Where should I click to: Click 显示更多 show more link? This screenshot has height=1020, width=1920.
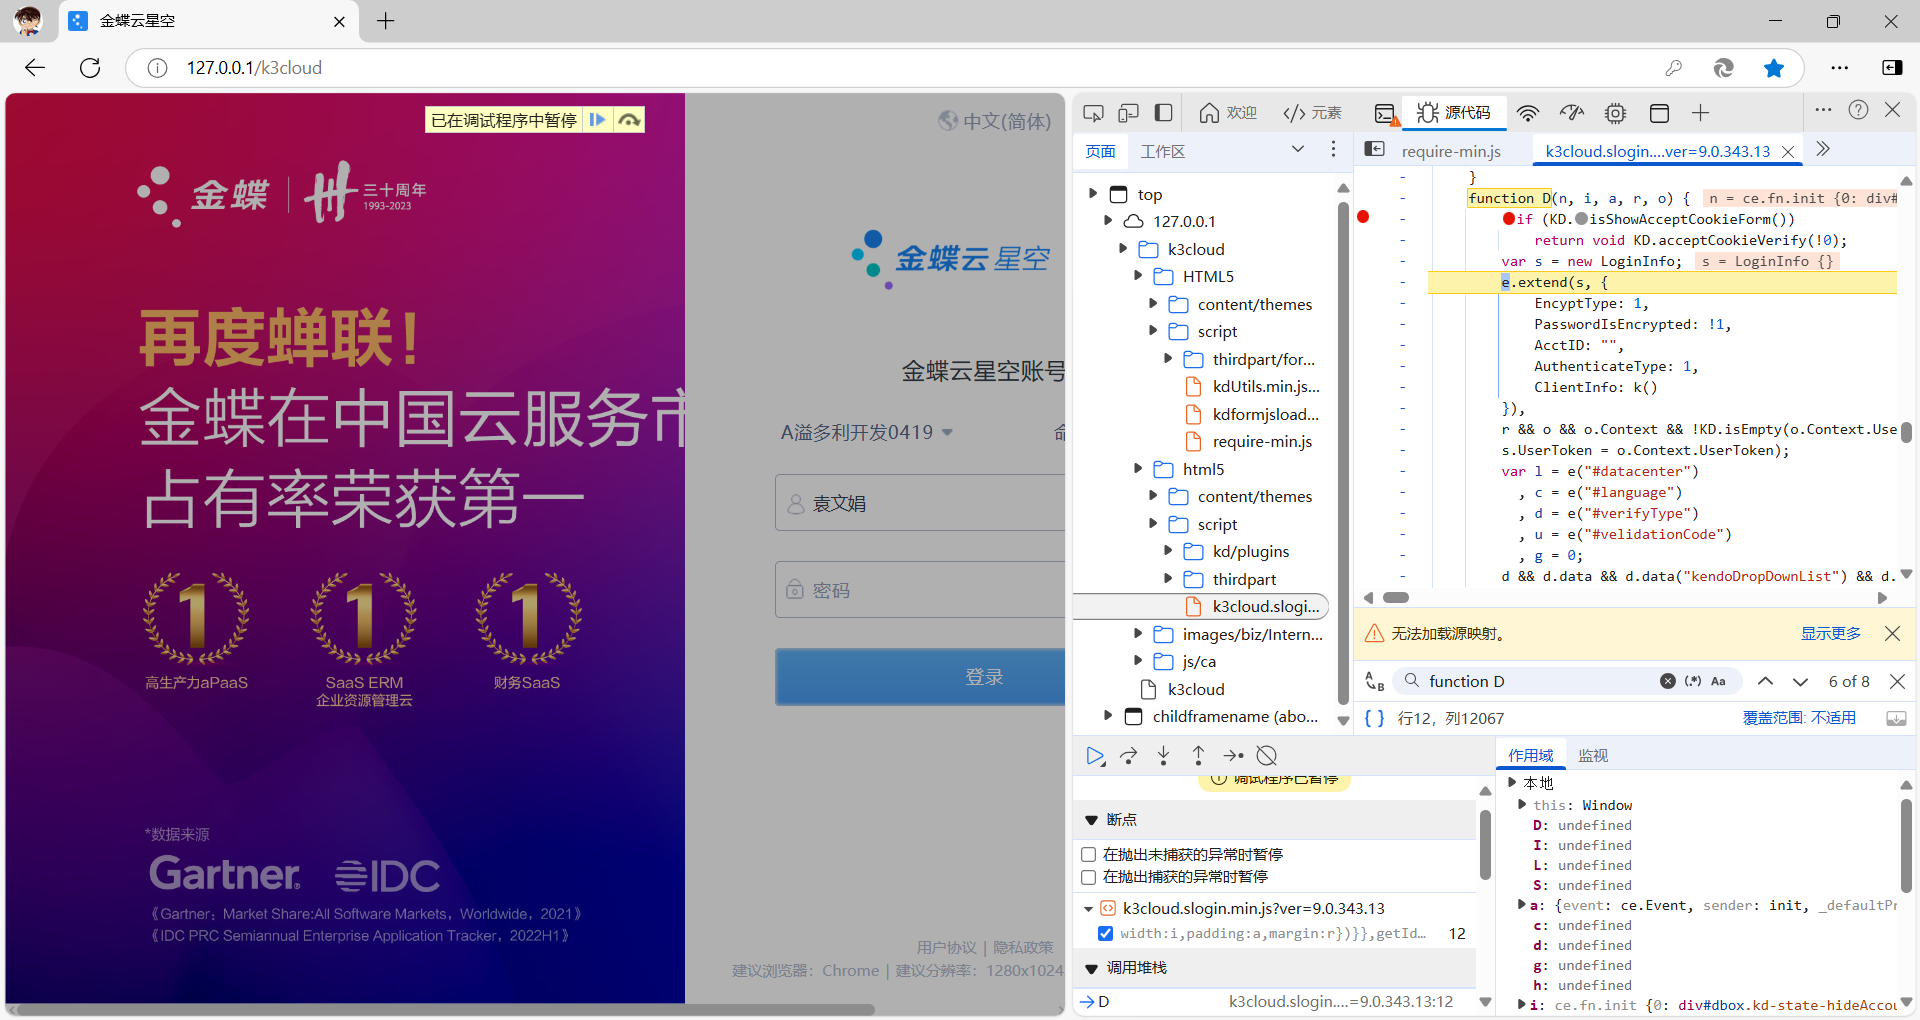click(1831, 633)
